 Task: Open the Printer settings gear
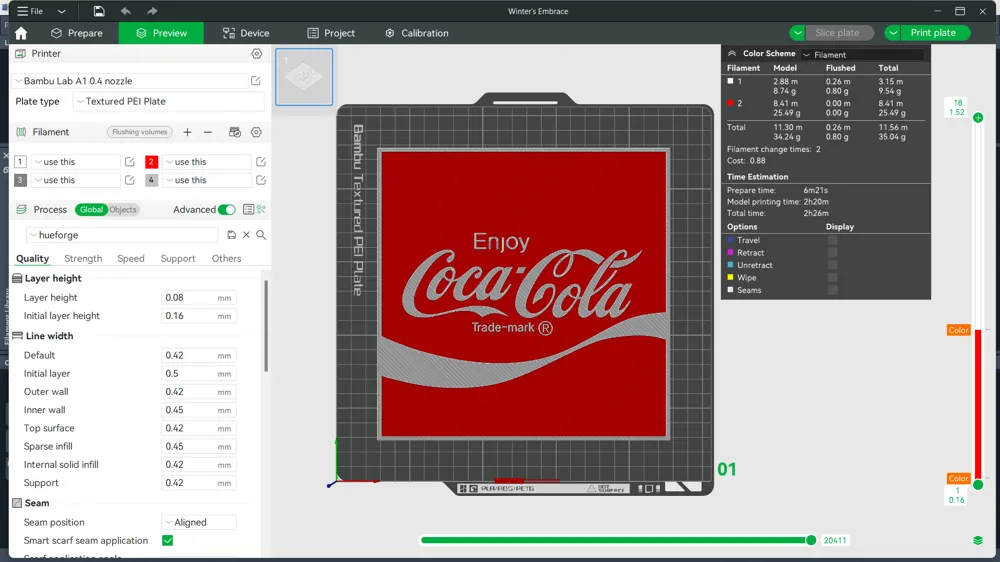coord(256,54)
